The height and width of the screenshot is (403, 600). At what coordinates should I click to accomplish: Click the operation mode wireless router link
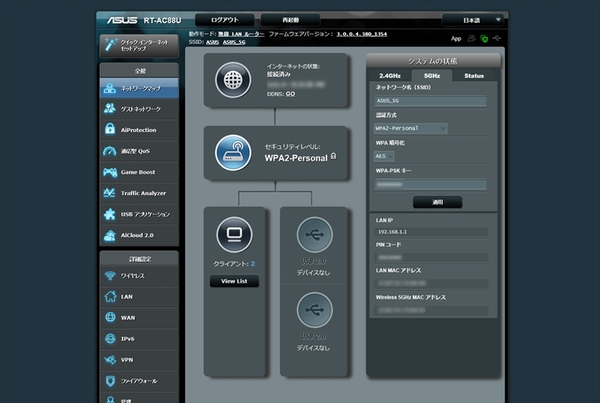[241, 34]
